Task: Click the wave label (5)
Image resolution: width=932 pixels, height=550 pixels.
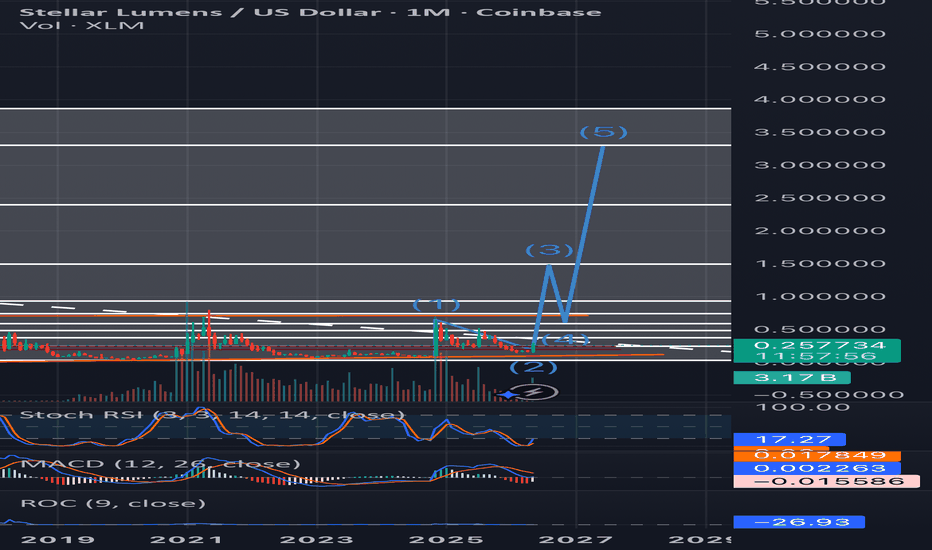Action: click(x=603, y=132)
